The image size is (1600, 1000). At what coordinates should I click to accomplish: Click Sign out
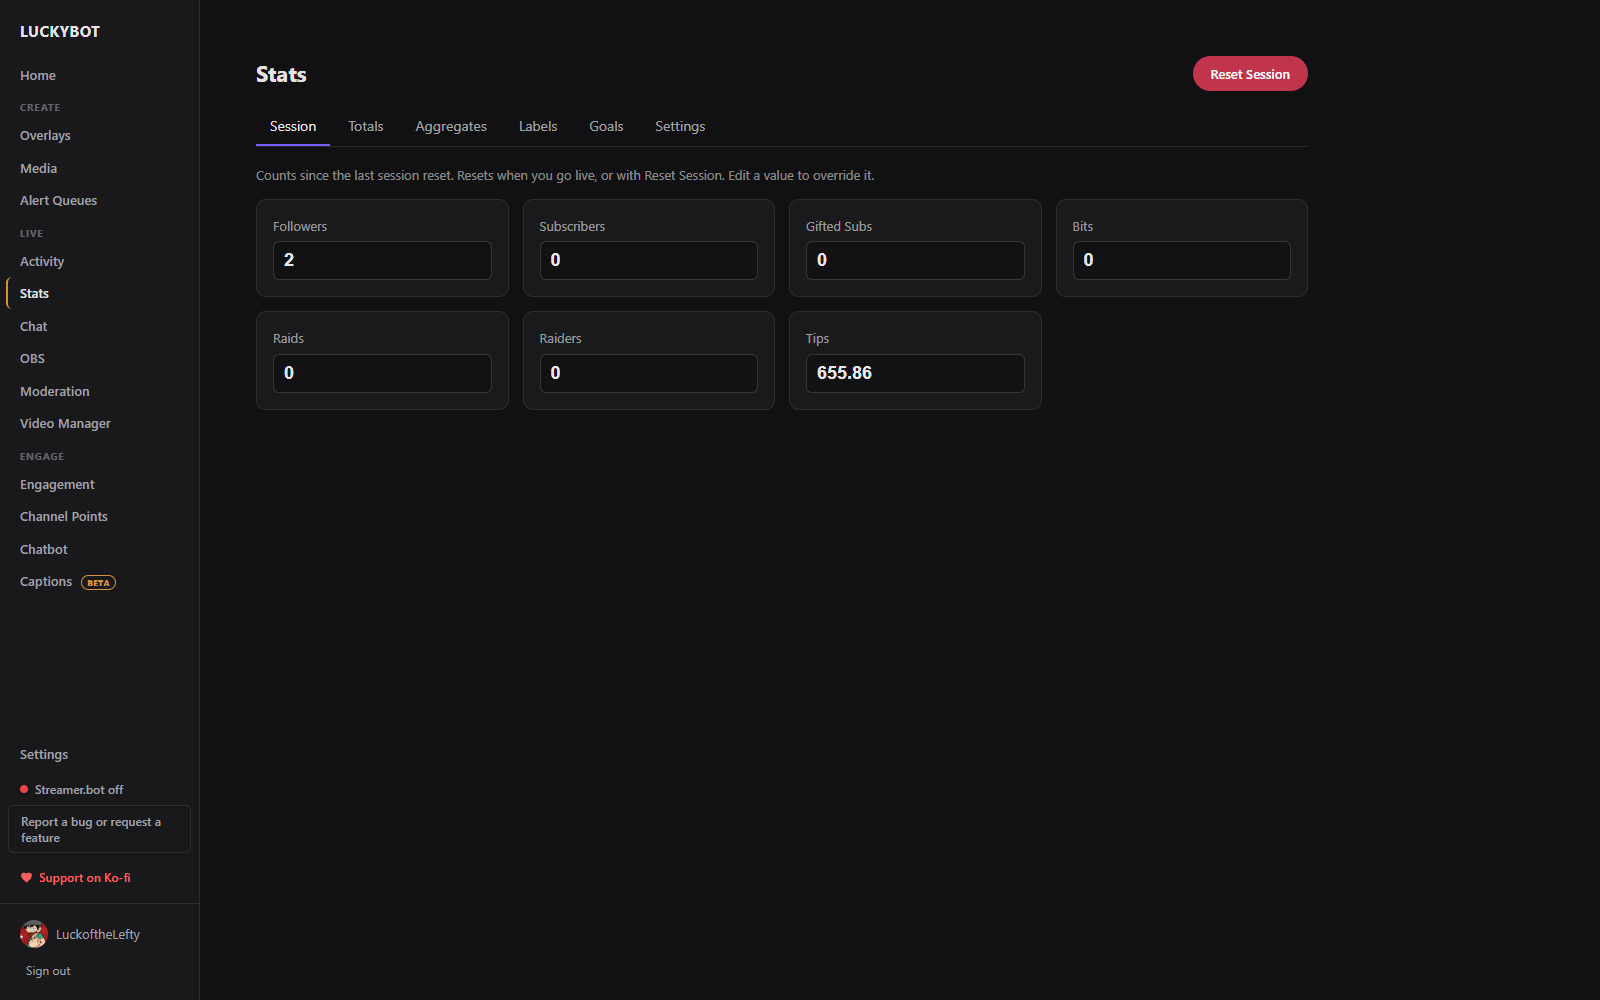point(48,971)
